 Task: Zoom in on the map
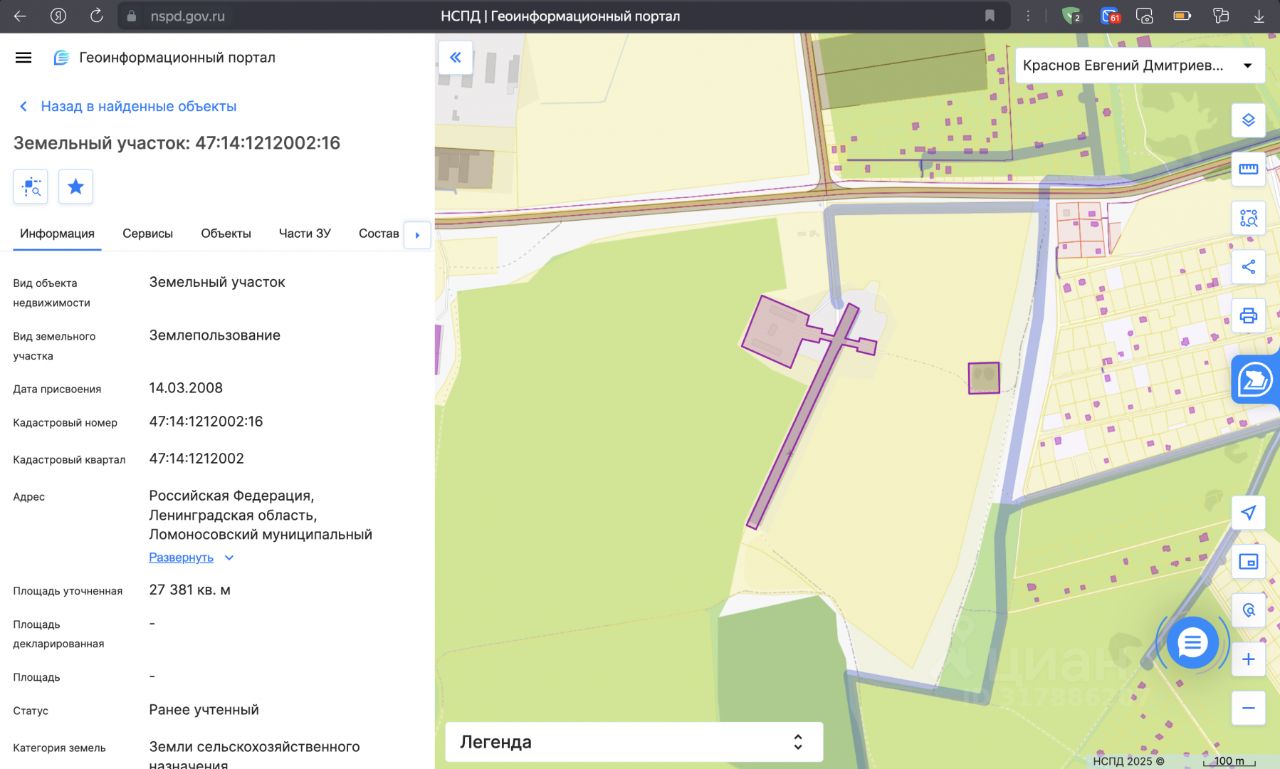point(1248,660)
